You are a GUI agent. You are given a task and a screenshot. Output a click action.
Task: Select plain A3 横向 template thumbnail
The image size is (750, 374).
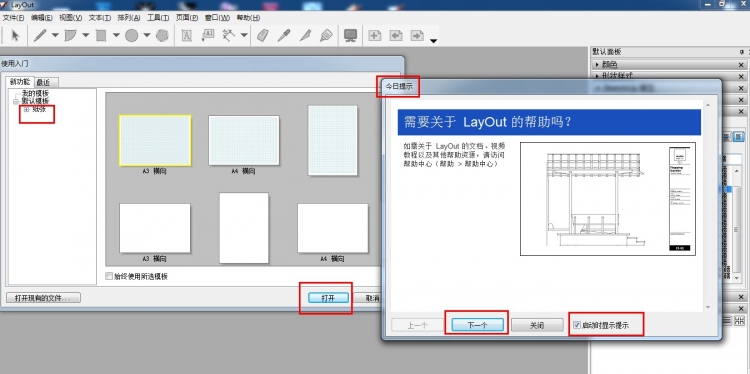(x=155, y=228)
